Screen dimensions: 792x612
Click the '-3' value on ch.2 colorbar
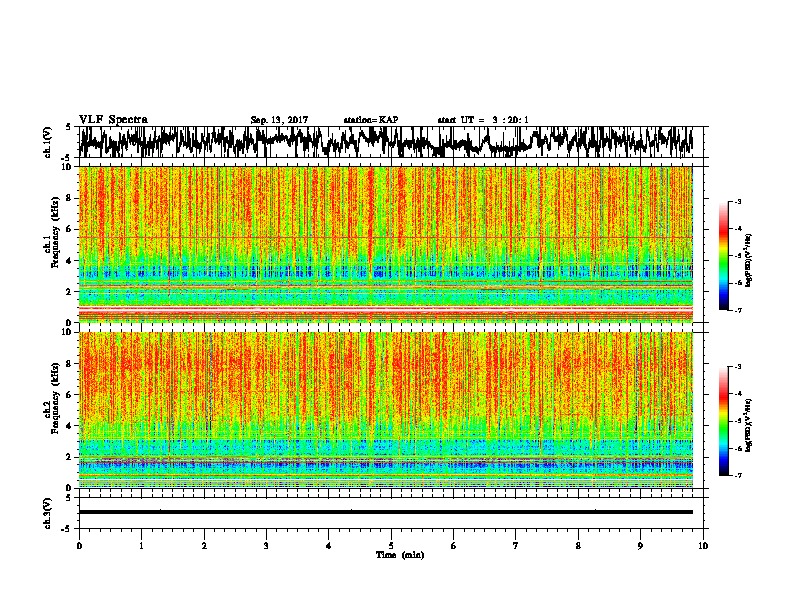click(x=738, y=367)
